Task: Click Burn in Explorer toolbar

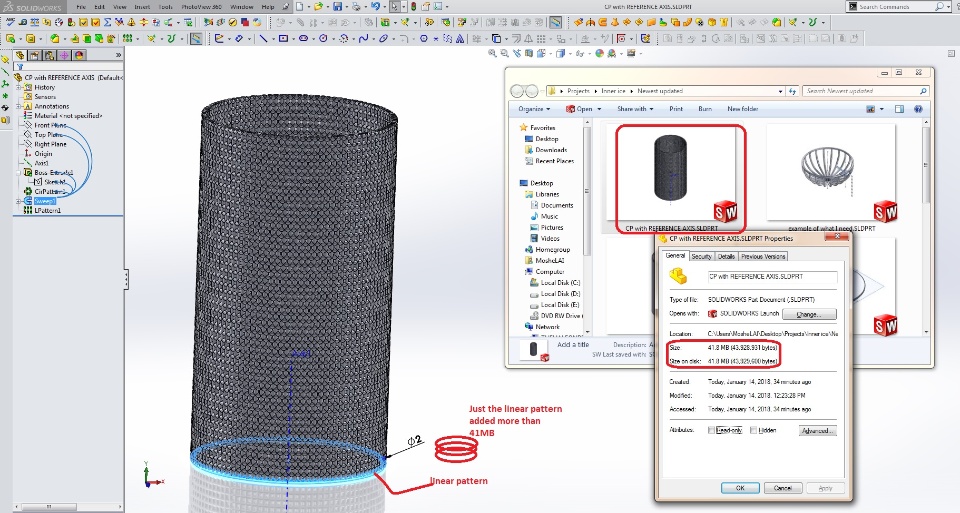Action: click(x=705, y=109)
